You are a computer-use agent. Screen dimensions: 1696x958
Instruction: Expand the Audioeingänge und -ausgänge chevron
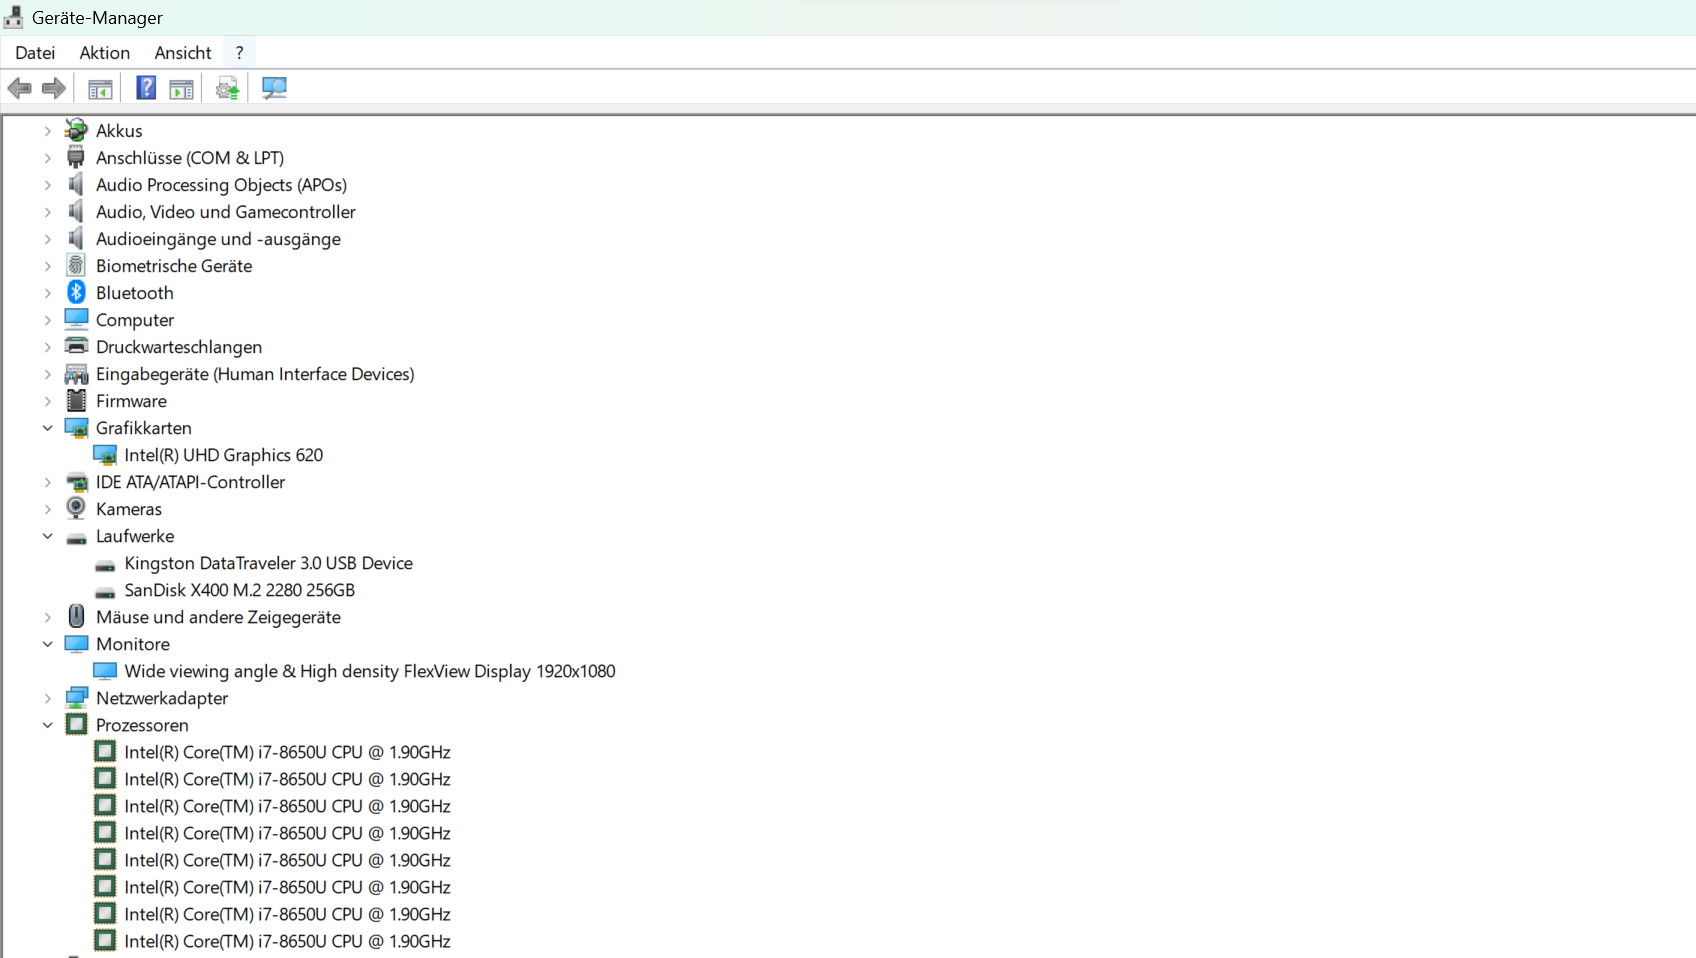point(47,239)
